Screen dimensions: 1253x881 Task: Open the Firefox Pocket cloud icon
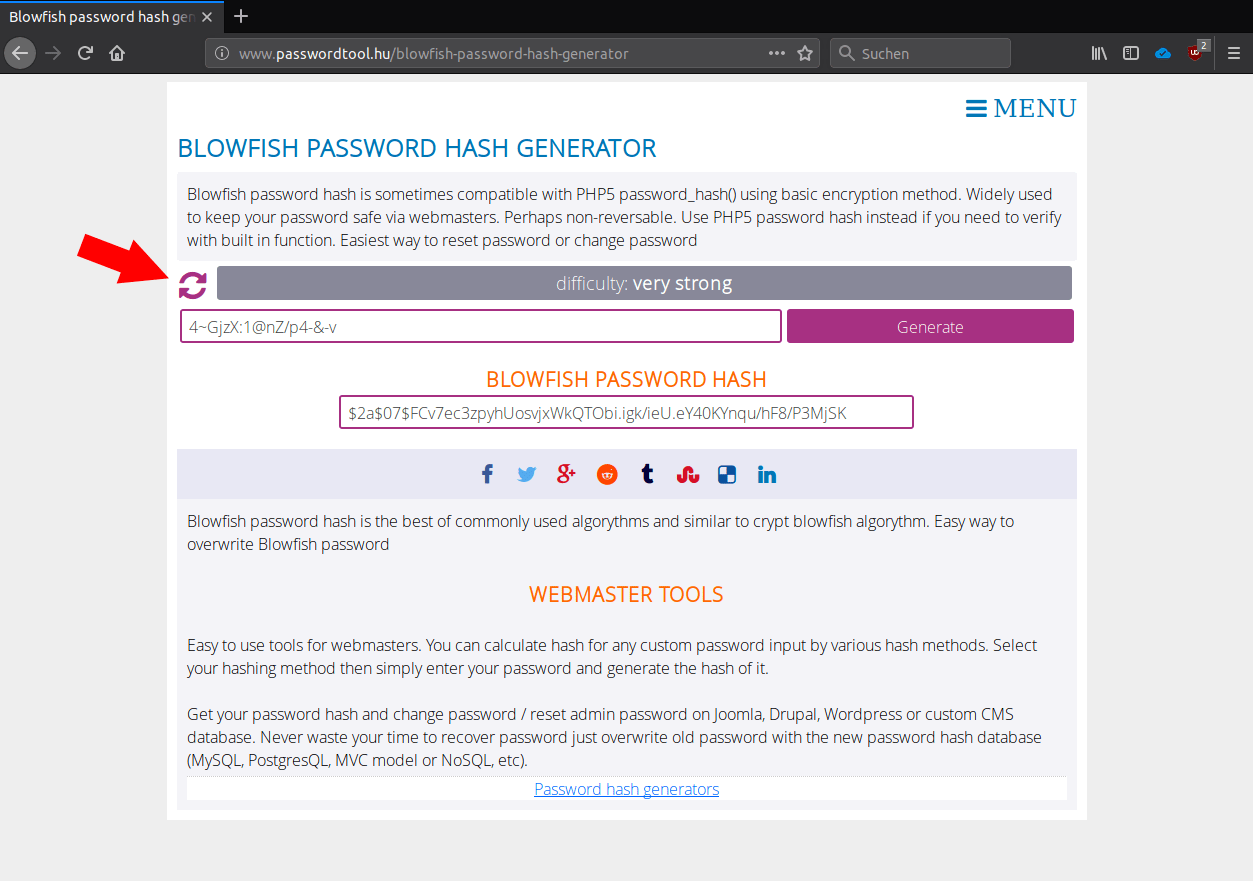[x=1162, y=52]
